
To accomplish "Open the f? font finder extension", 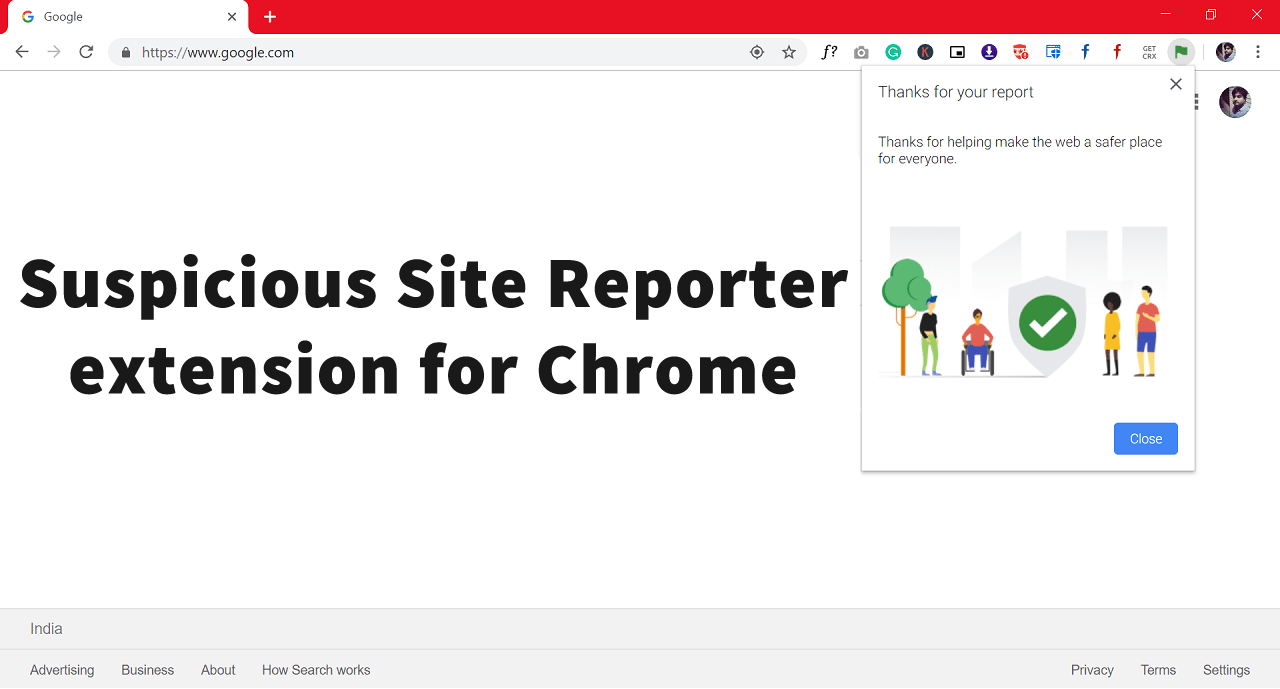I will pyautogui.click(x=829, y=52).
